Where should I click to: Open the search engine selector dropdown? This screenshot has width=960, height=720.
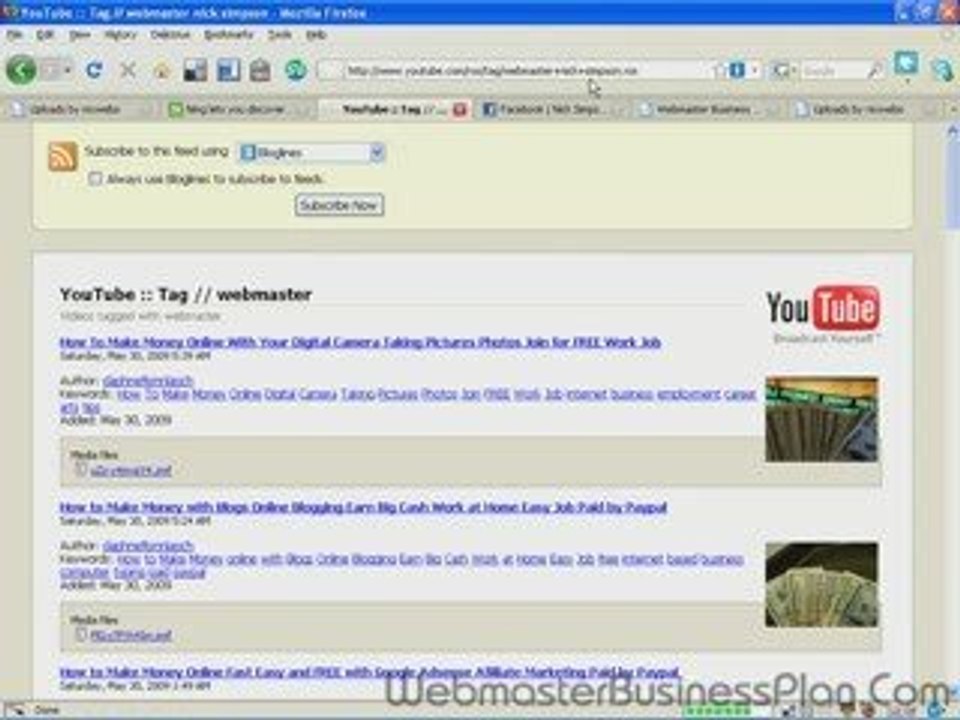tap(783, 71)
